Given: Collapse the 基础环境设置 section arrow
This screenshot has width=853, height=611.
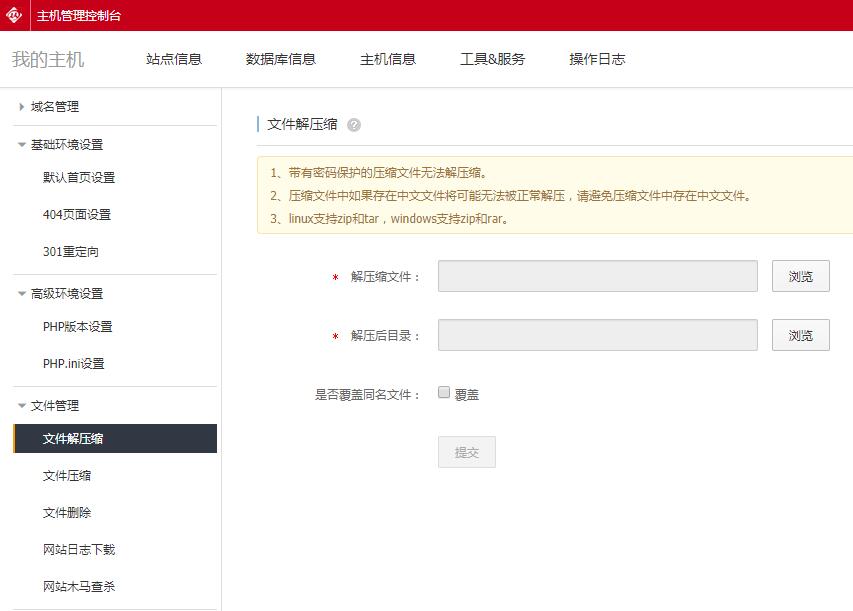Looking at the screenshot, I should coord(22,145).
